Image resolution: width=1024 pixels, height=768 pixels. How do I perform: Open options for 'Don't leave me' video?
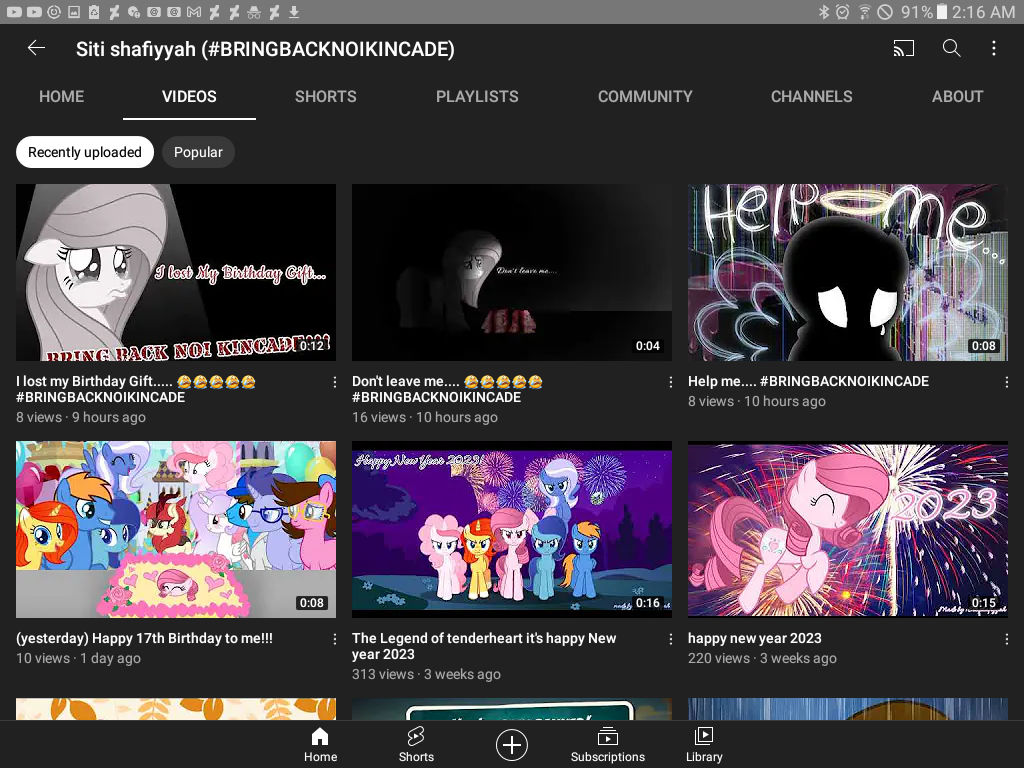click(670, 382)
